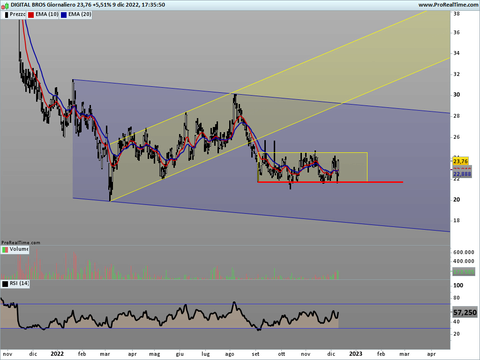Click the 36 price axis label
Screen dimensions: 480x360
(456, 33)
